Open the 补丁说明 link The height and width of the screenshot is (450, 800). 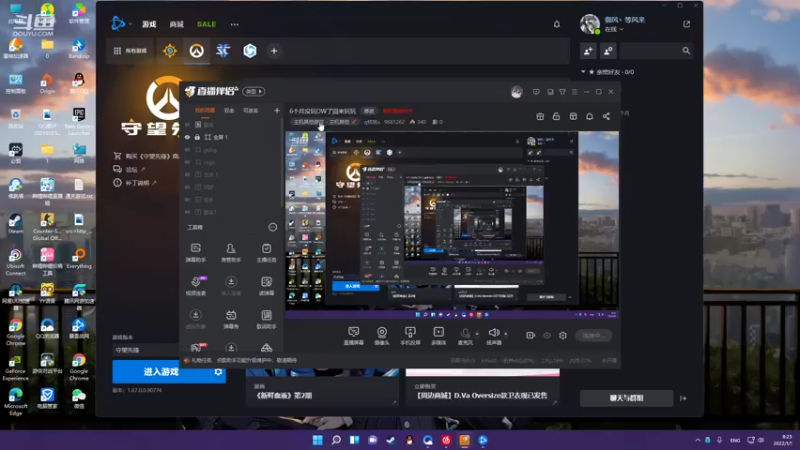137,183
